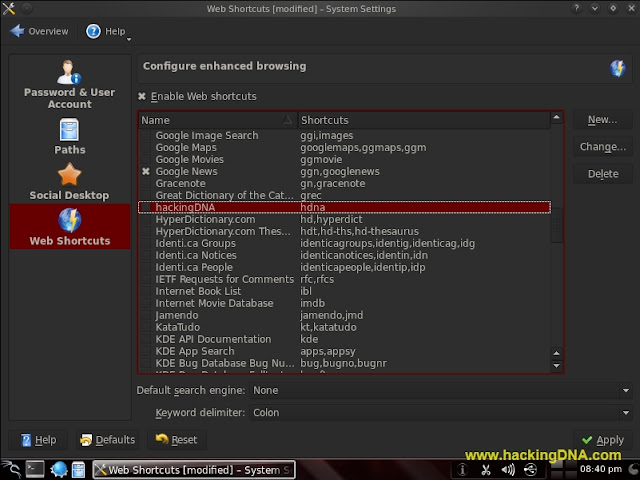Screen dimensions: 640x480
Task: Open the volume control tray icon
Action: pyautogui.click(x=508, y=470)
